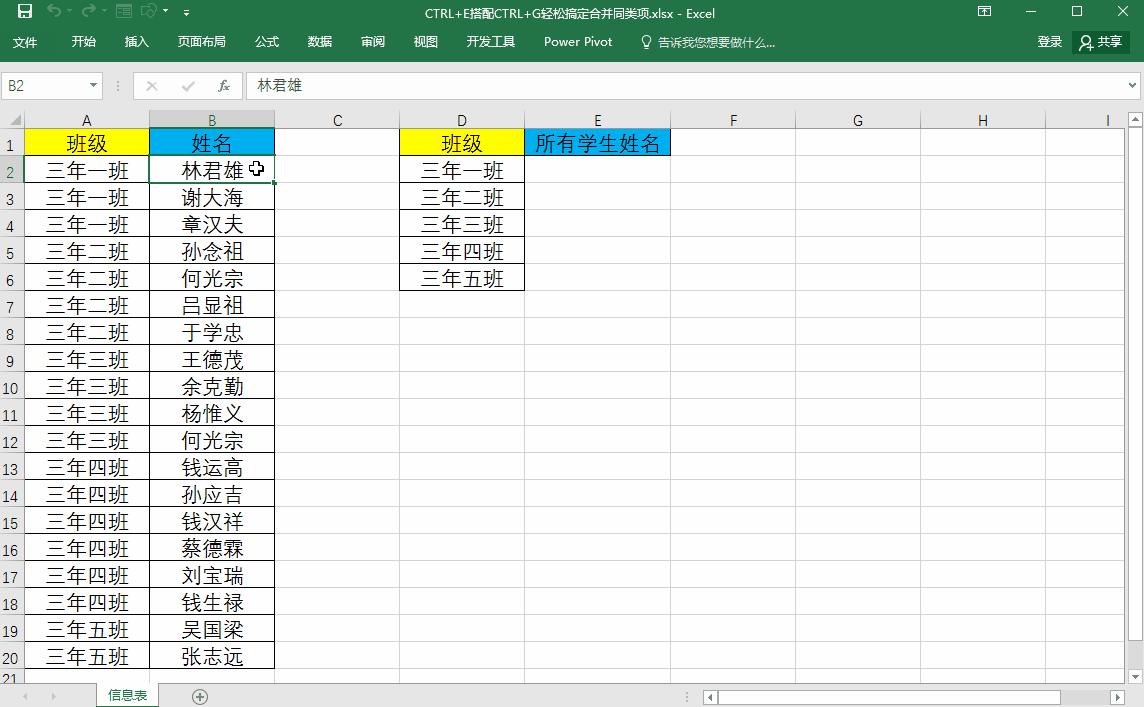Switch to the Power Pivot ribbon tab
This screenshot has width=1144, height=707.
pos(578,42)
